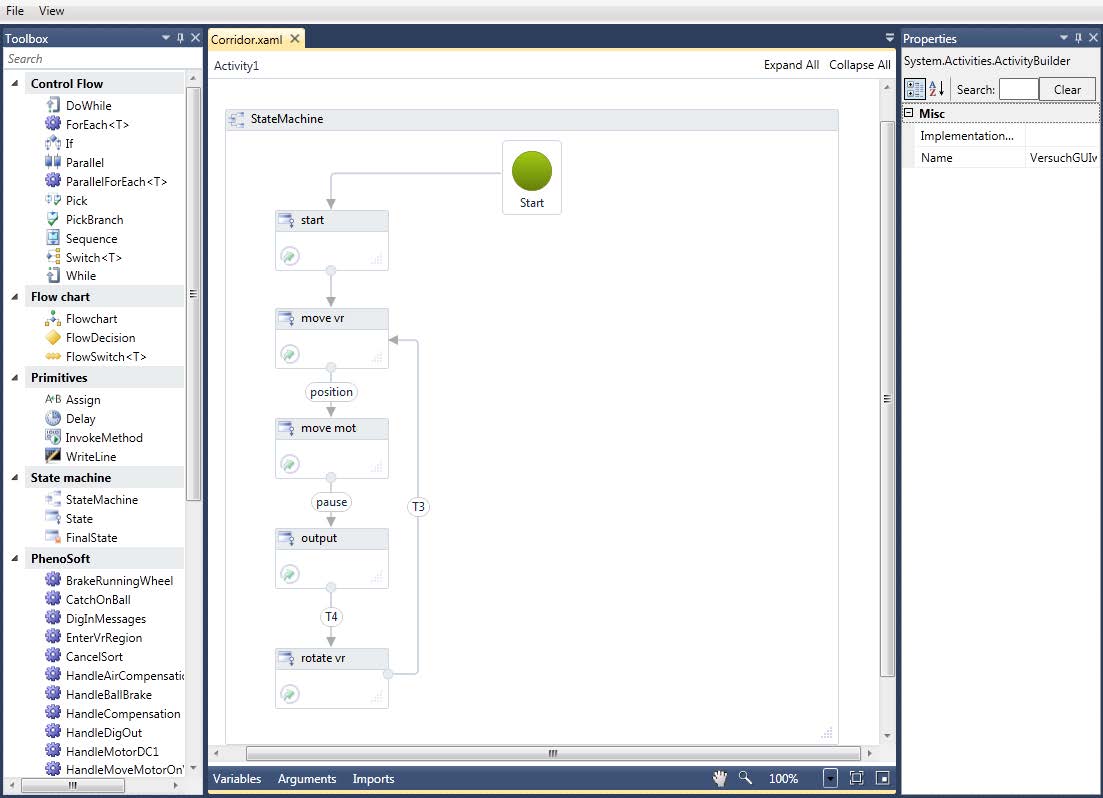Pick the WriteLine activity icon
The height and width of the screenshot is (798, 1103).
pos(54,456)
